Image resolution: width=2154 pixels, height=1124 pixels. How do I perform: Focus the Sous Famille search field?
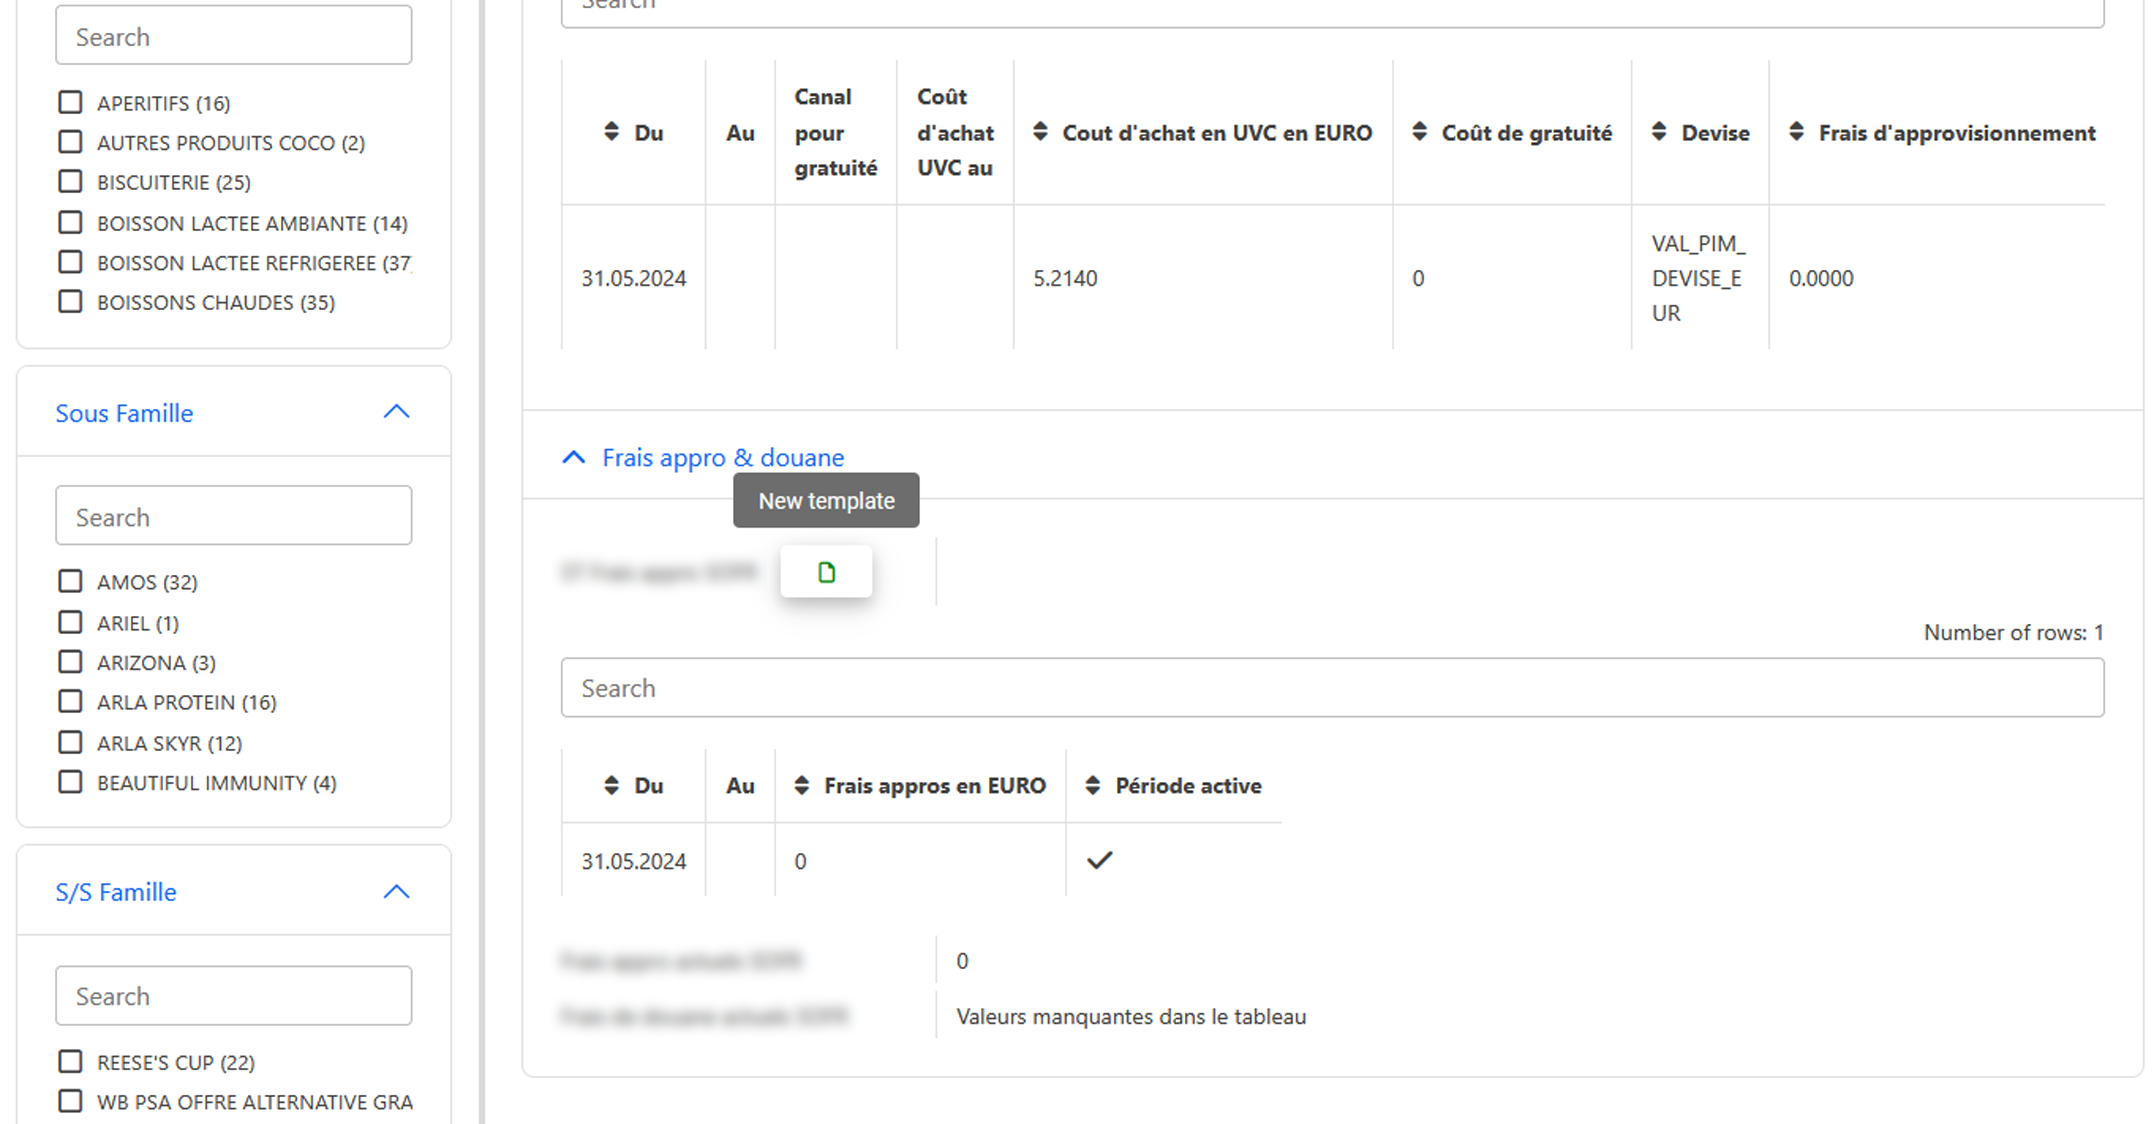[x=234, y=516]
